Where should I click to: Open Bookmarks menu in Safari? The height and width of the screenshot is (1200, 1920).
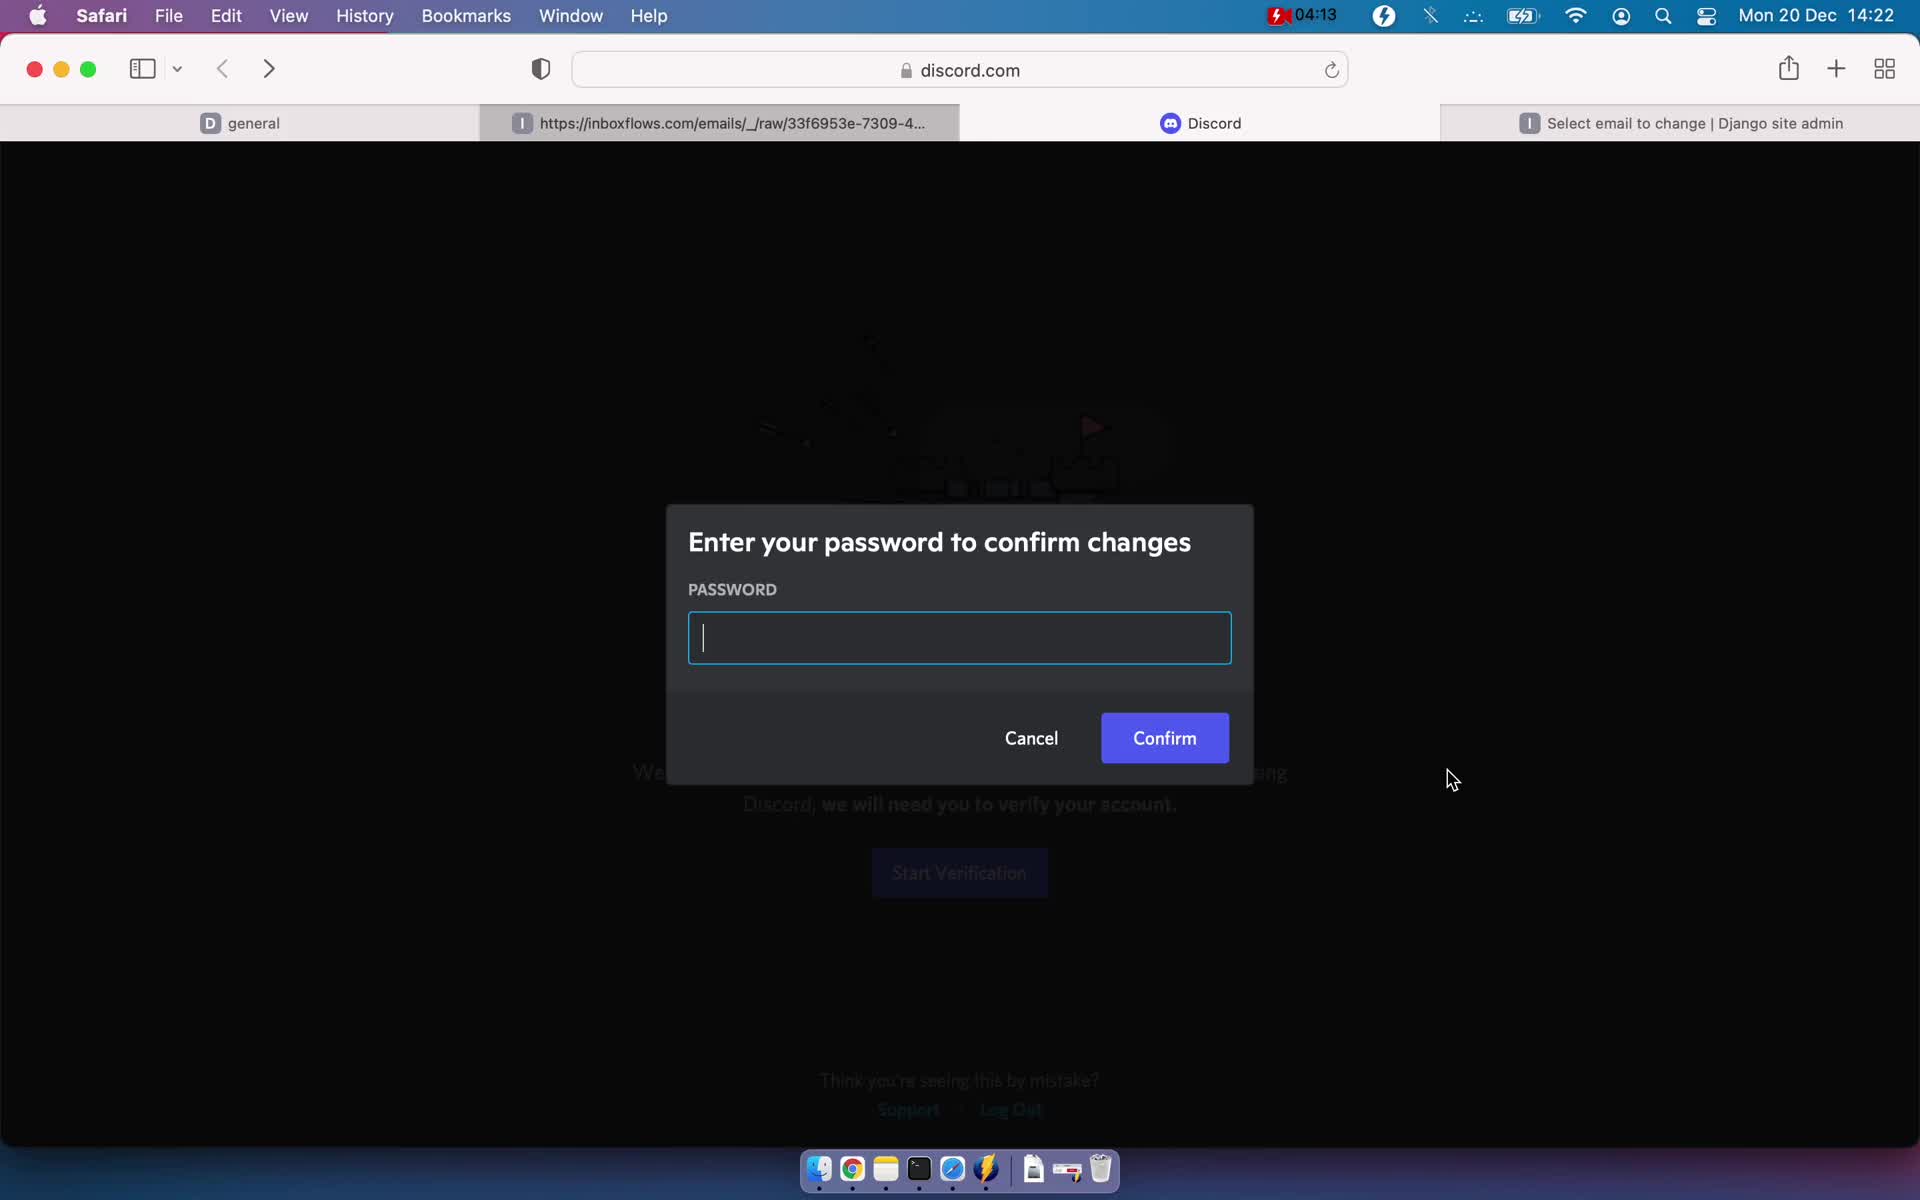pos(466,15)
